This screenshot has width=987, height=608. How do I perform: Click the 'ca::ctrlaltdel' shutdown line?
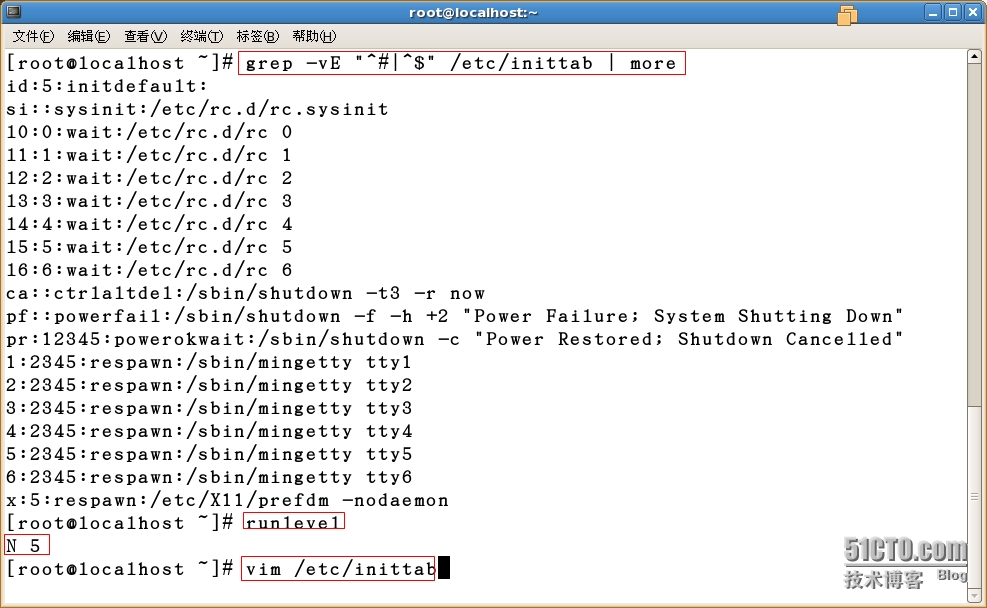pos(245,293)
